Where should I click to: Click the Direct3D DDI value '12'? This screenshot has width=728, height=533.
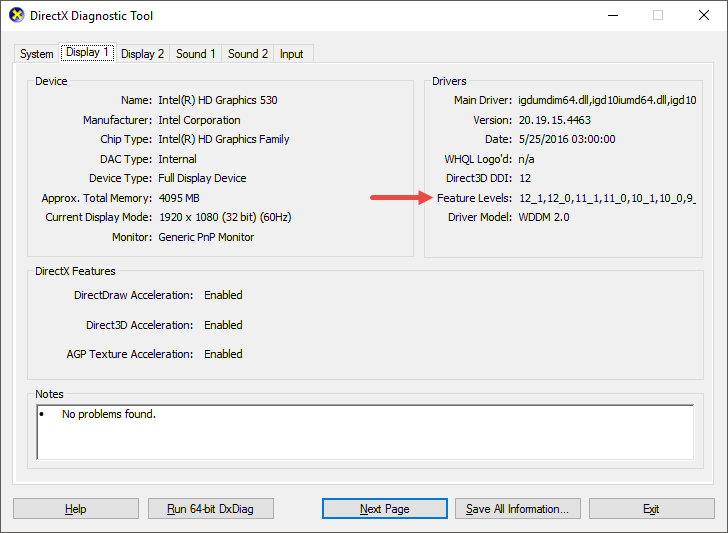tap(525, 178)
